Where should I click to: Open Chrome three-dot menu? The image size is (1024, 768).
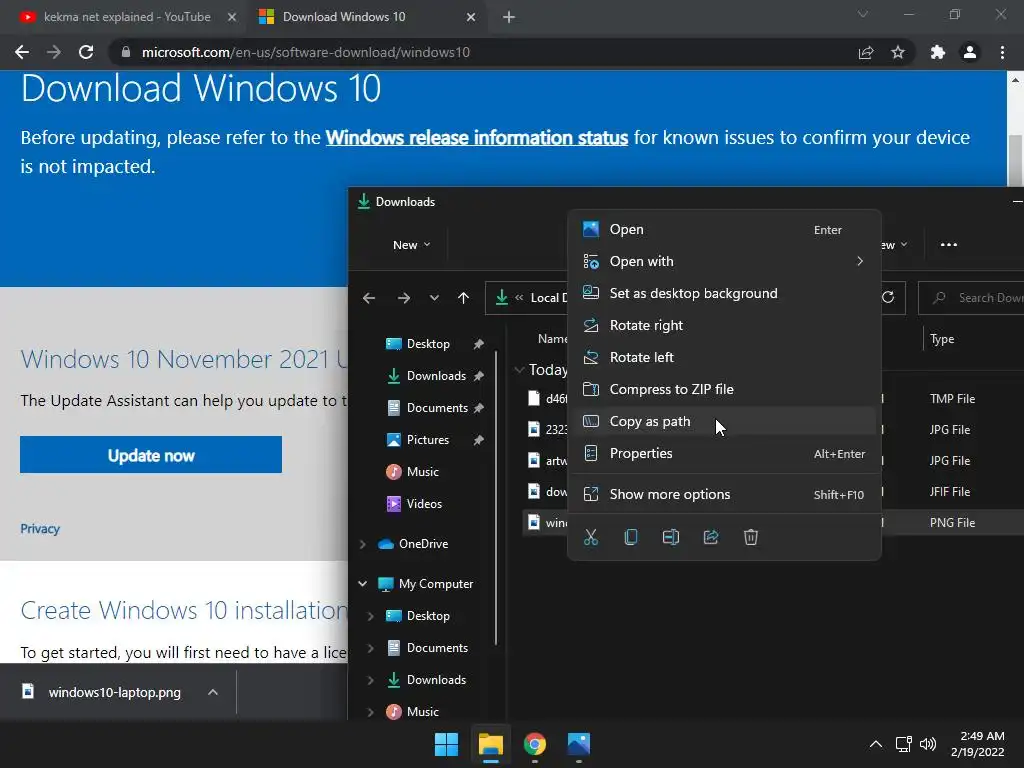(x=1002, y=52)
